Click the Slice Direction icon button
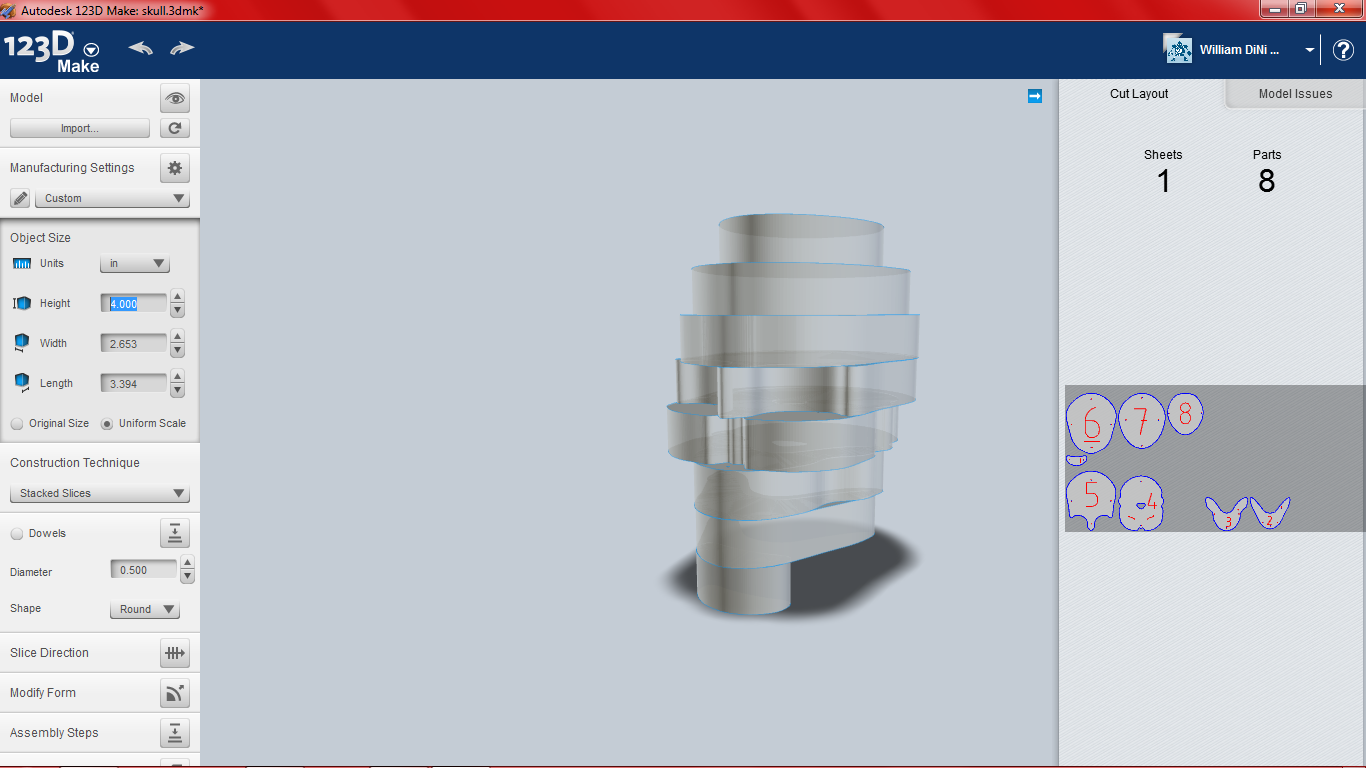 [175, 653]
